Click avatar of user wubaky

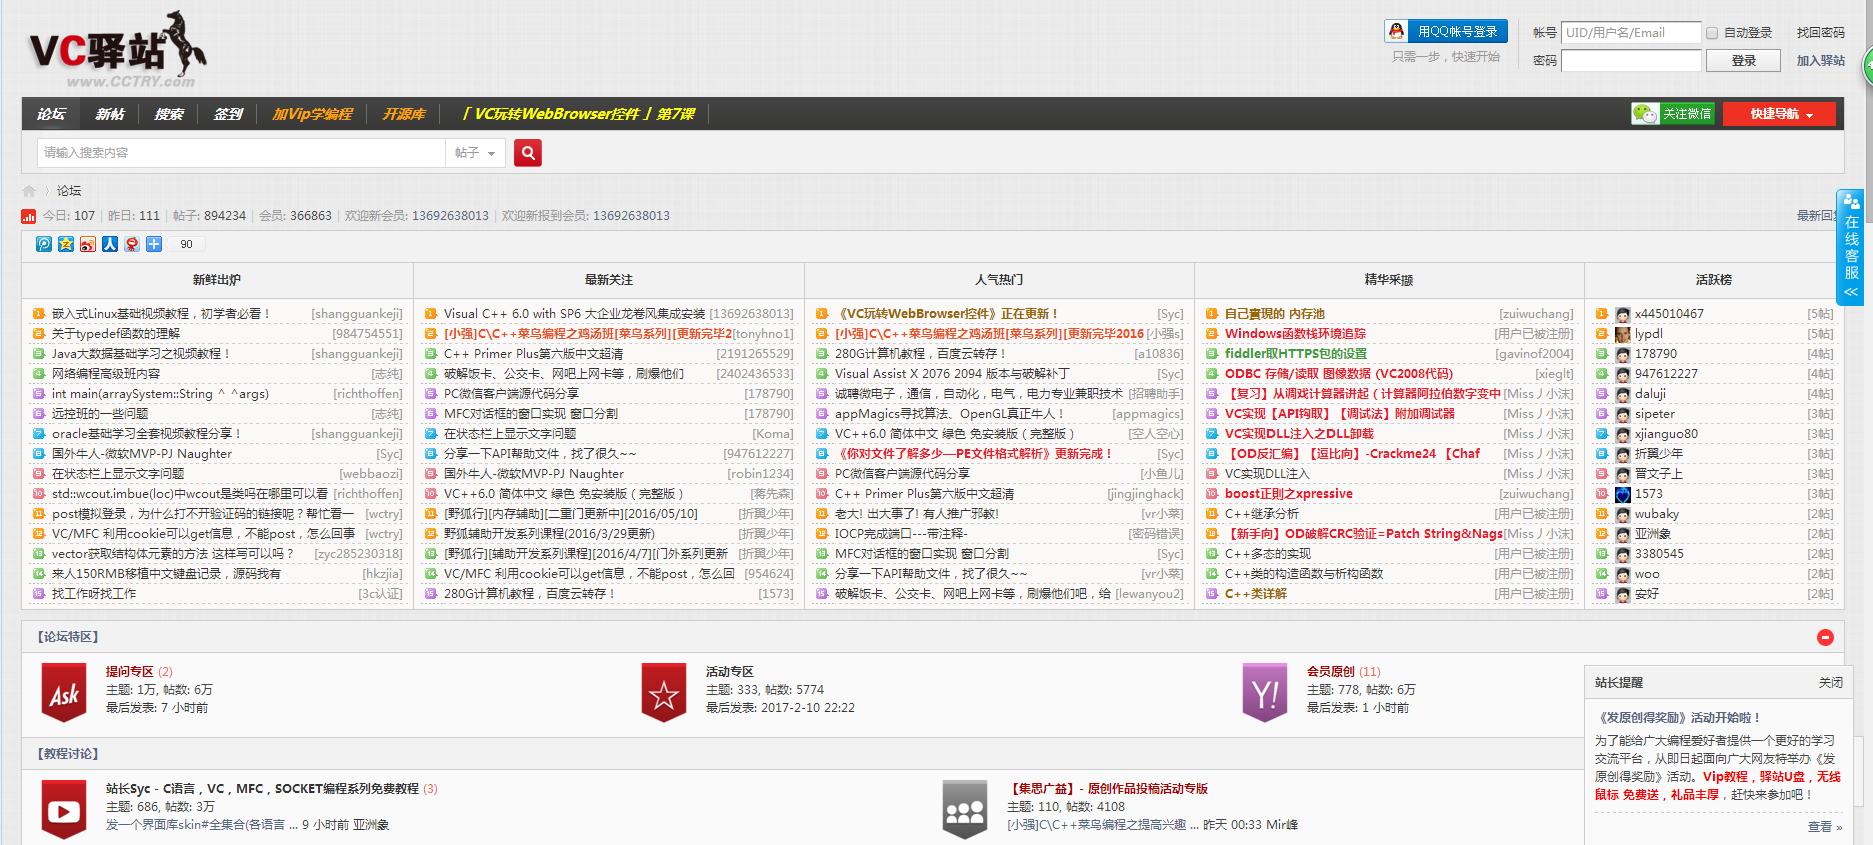point(1622,514)
